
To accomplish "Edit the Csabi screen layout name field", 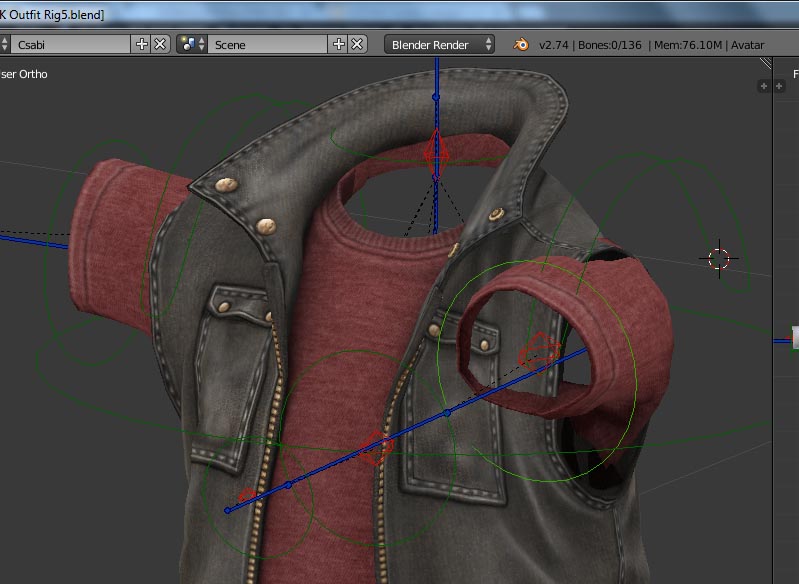I will 70,44.
